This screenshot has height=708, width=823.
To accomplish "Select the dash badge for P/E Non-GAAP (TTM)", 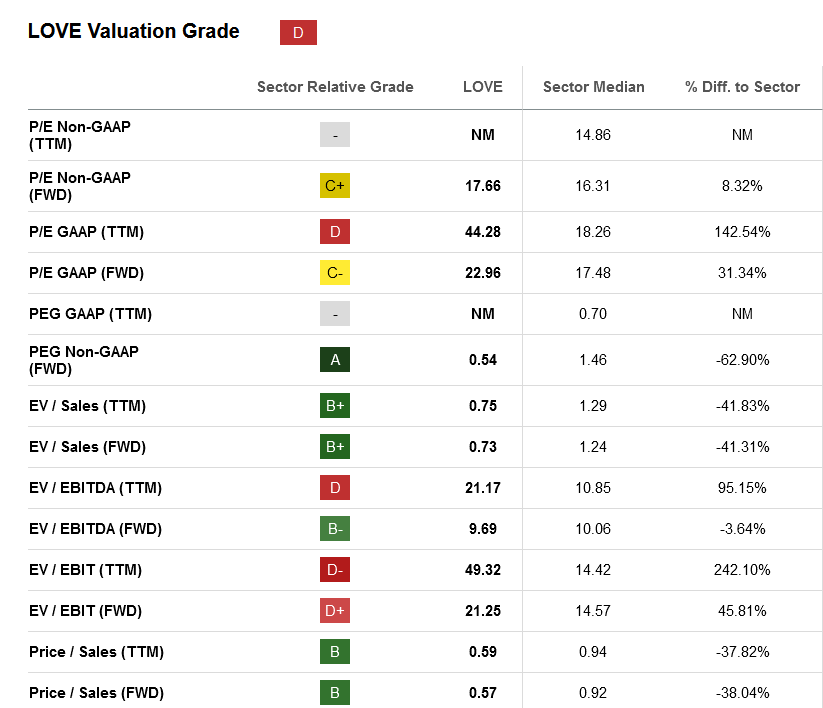I will coord(335,134).
